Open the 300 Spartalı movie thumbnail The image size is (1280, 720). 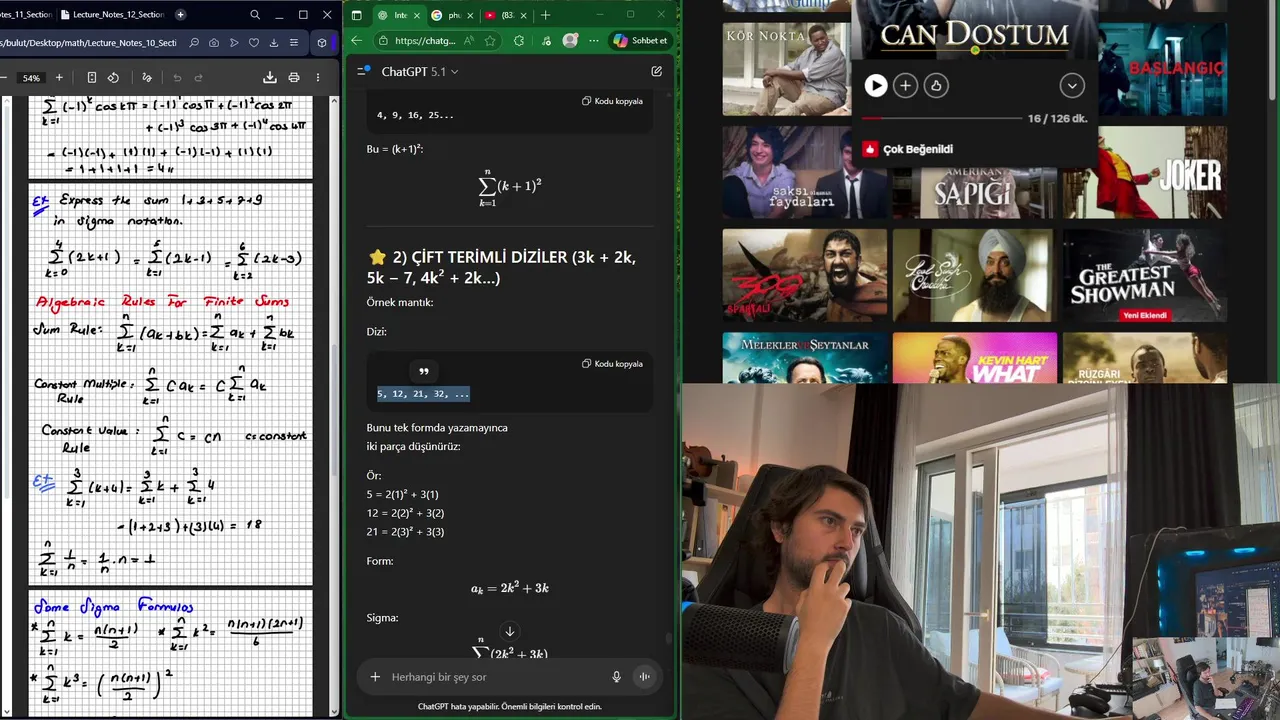[x=804, y=276]
